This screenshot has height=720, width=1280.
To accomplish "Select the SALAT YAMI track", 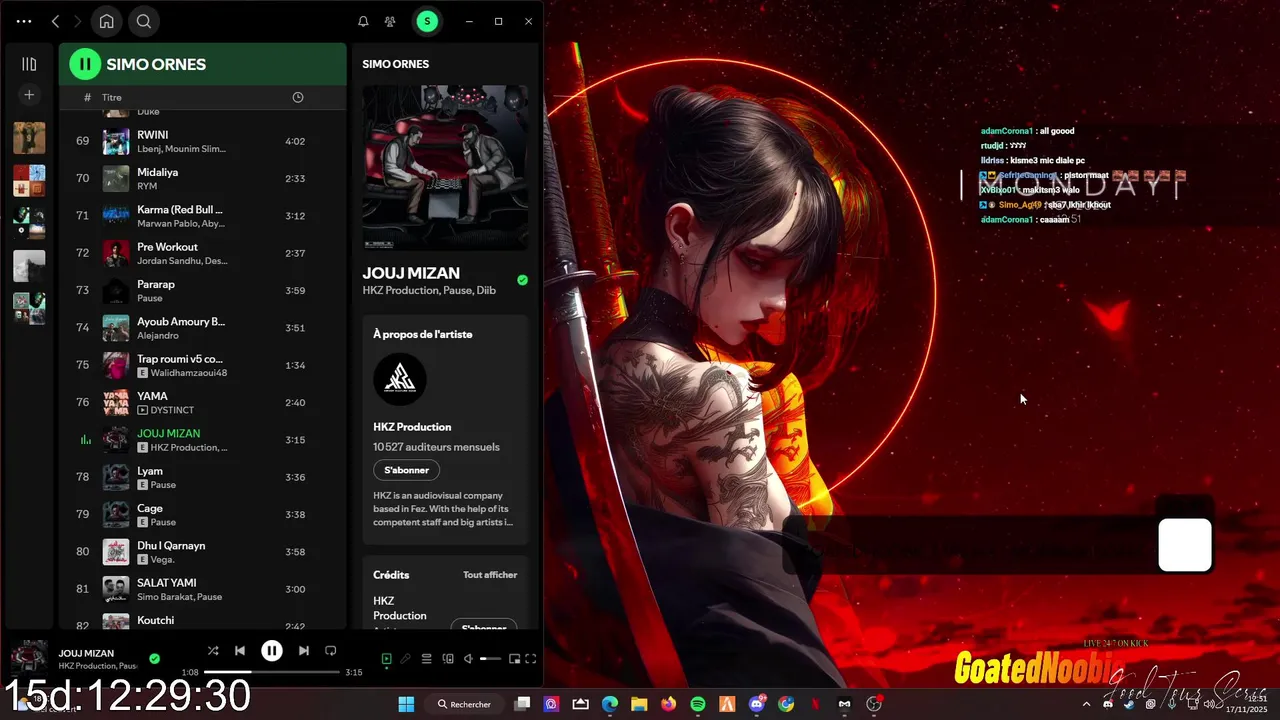I will tap(203, 589).
